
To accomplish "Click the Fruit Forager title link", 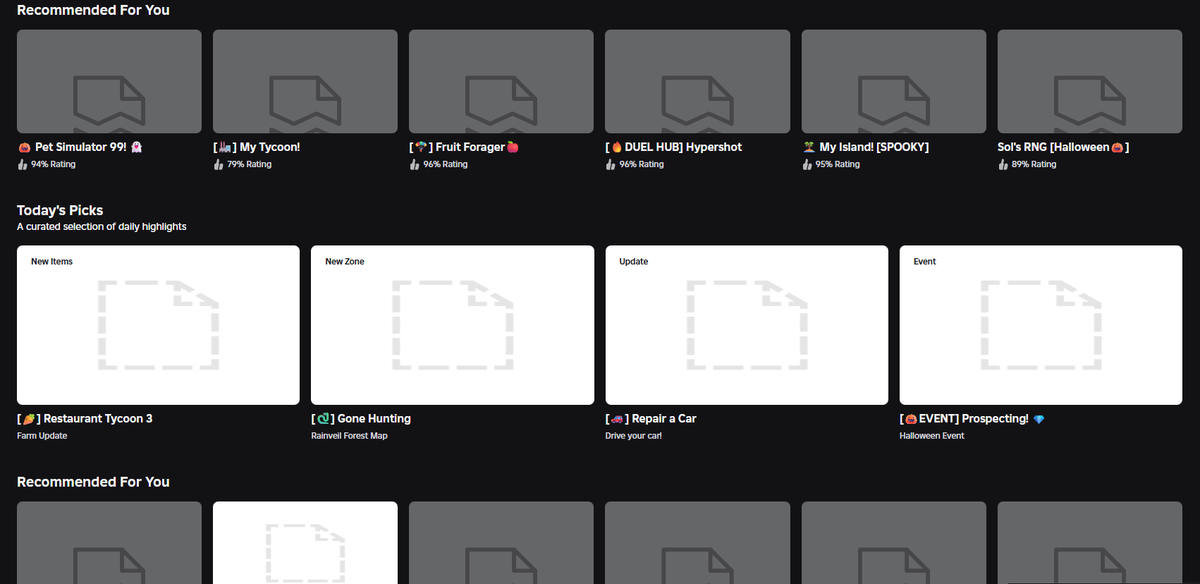I will point(464,147).
